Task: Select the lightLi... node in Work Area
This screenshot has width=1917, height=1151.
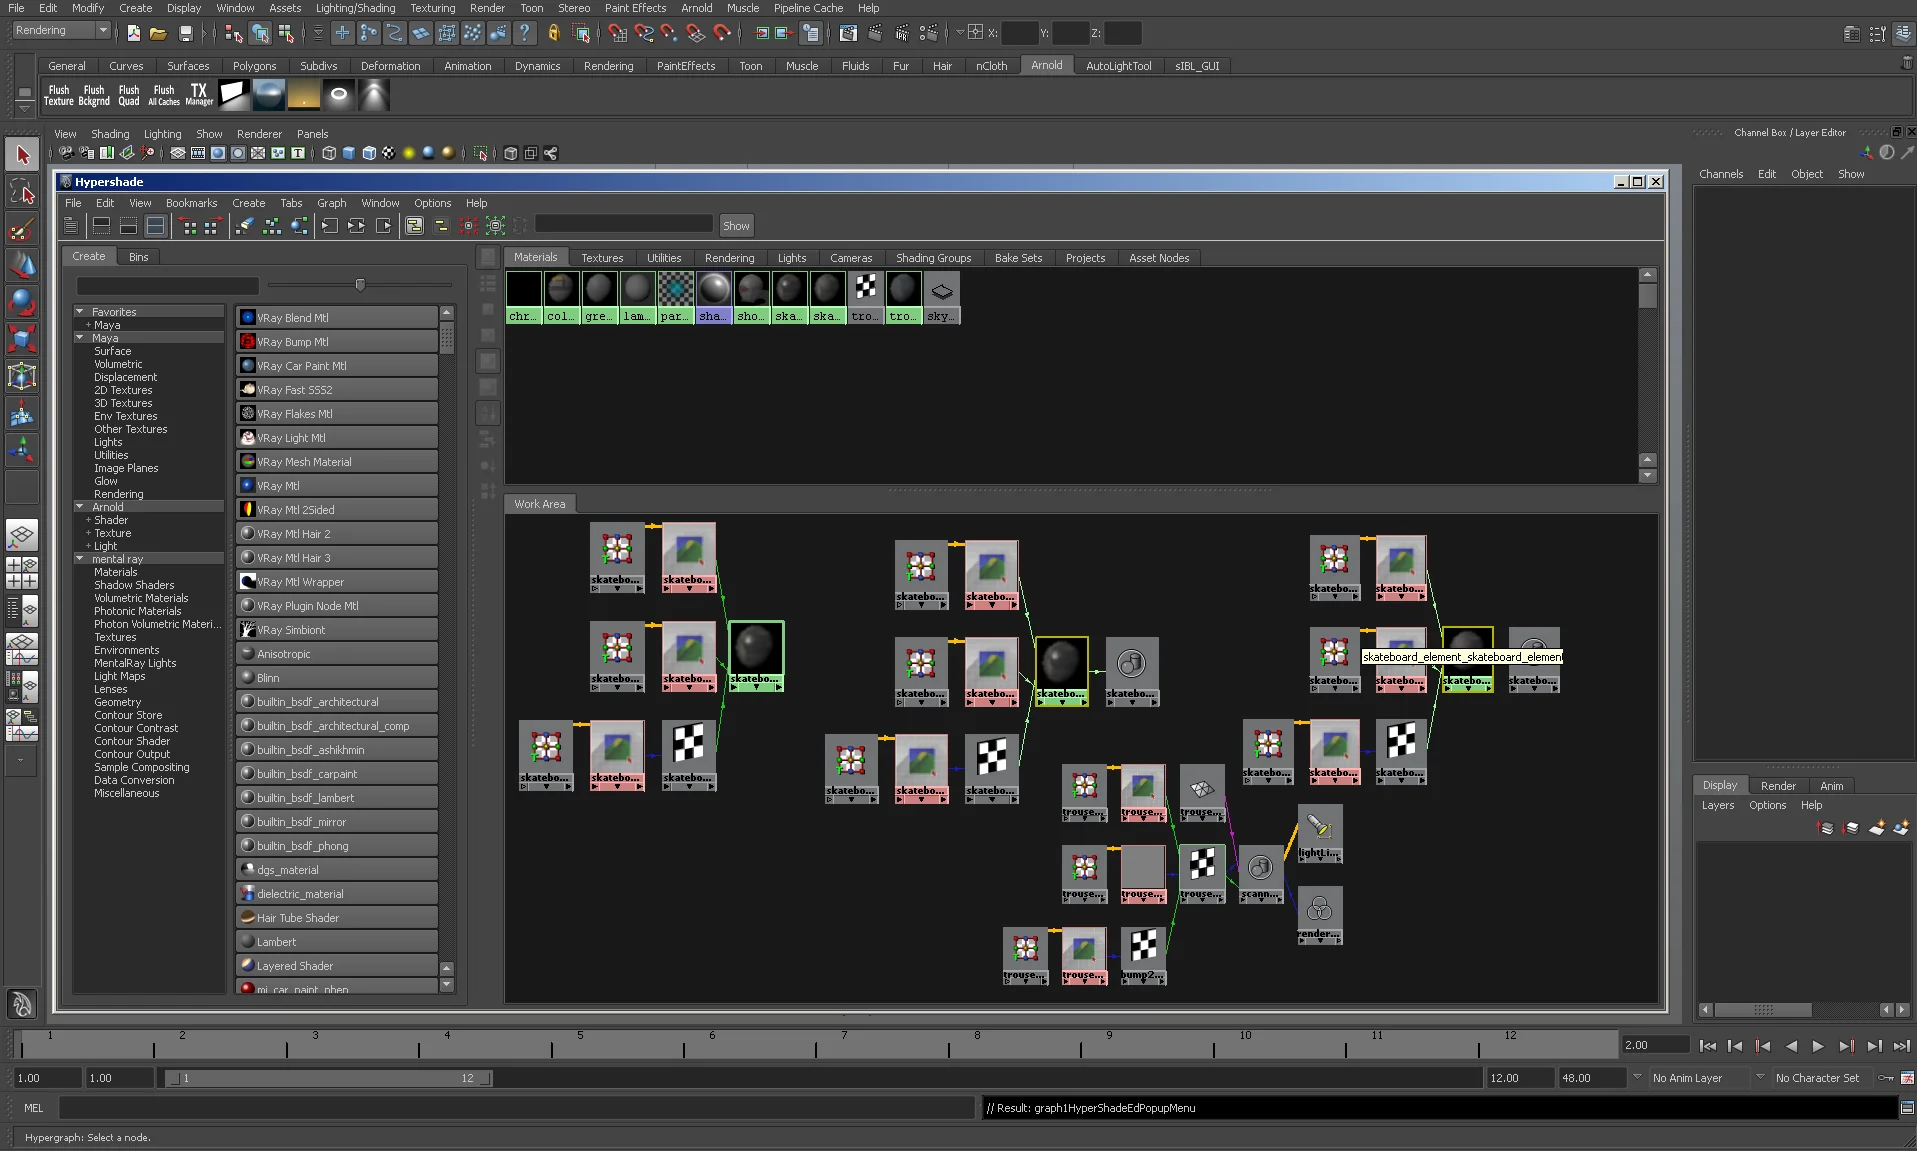Action: click(x=1319, y=834)
